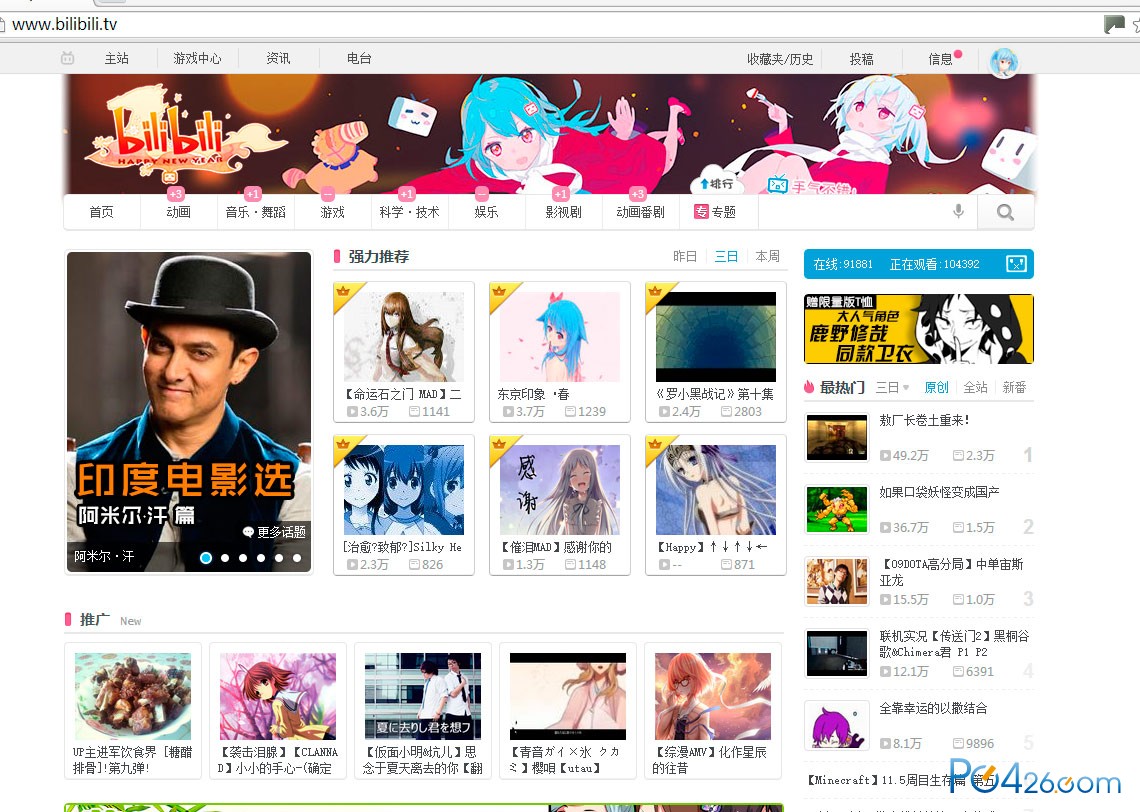The image size is (1140, 812).
Task: Open the 【Happy】 arrows video thumbnail
Action: pyautogui.click(x=715, y=490)
